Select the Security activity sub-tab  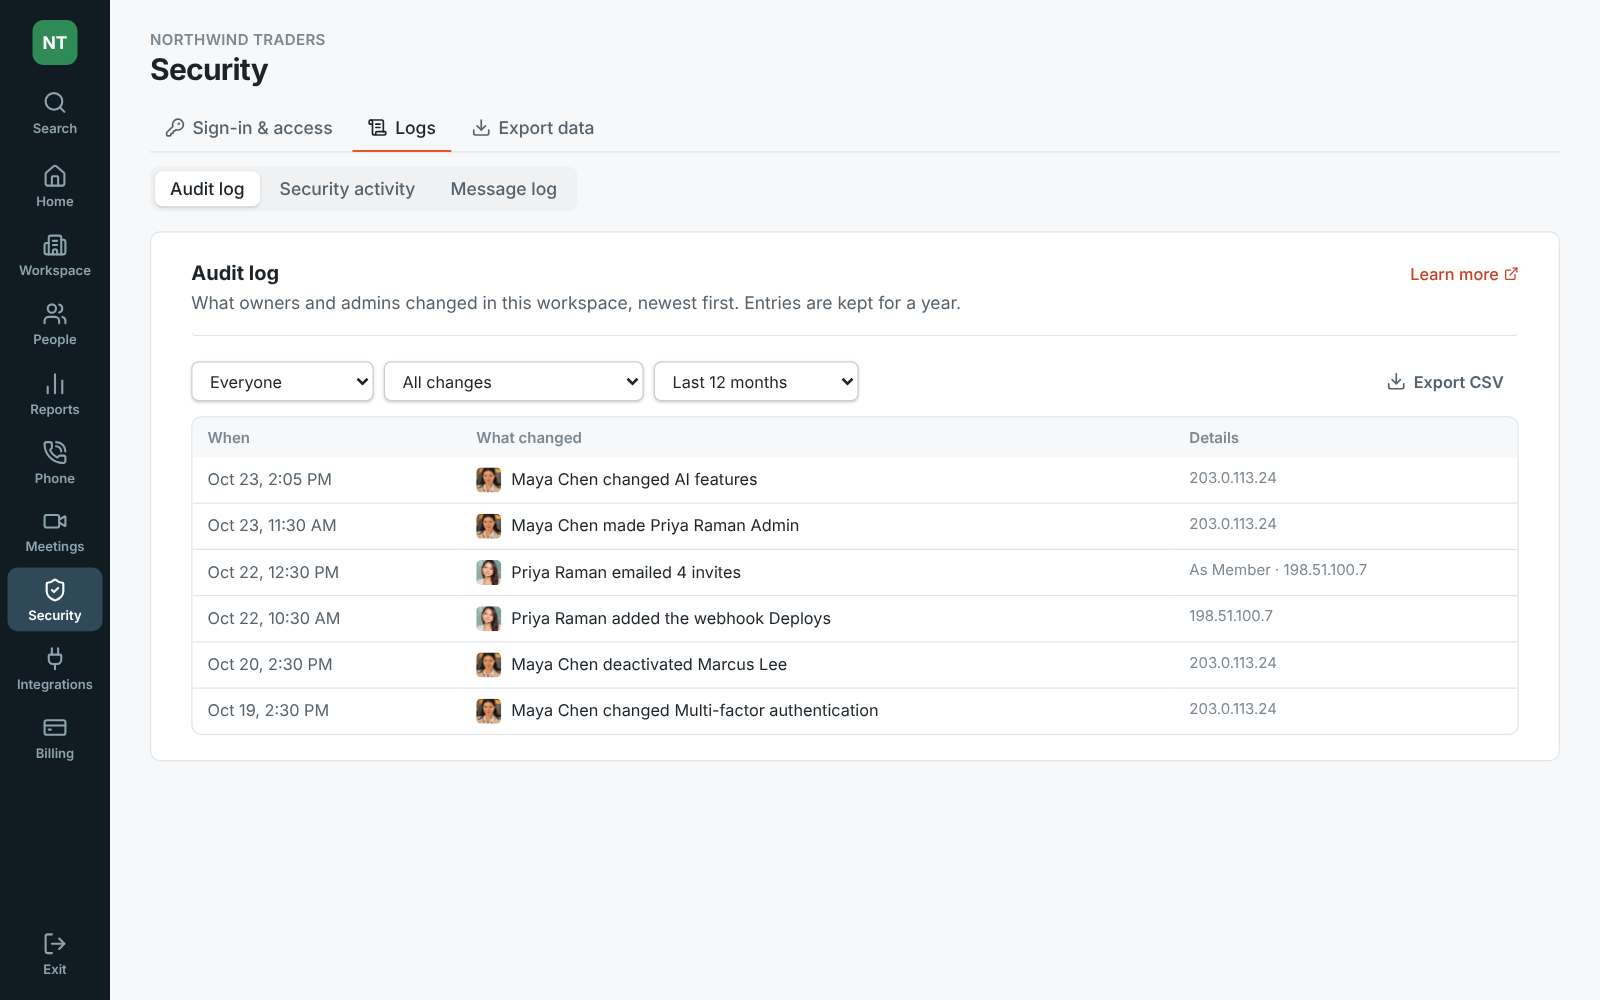click(x=347, y=189)
